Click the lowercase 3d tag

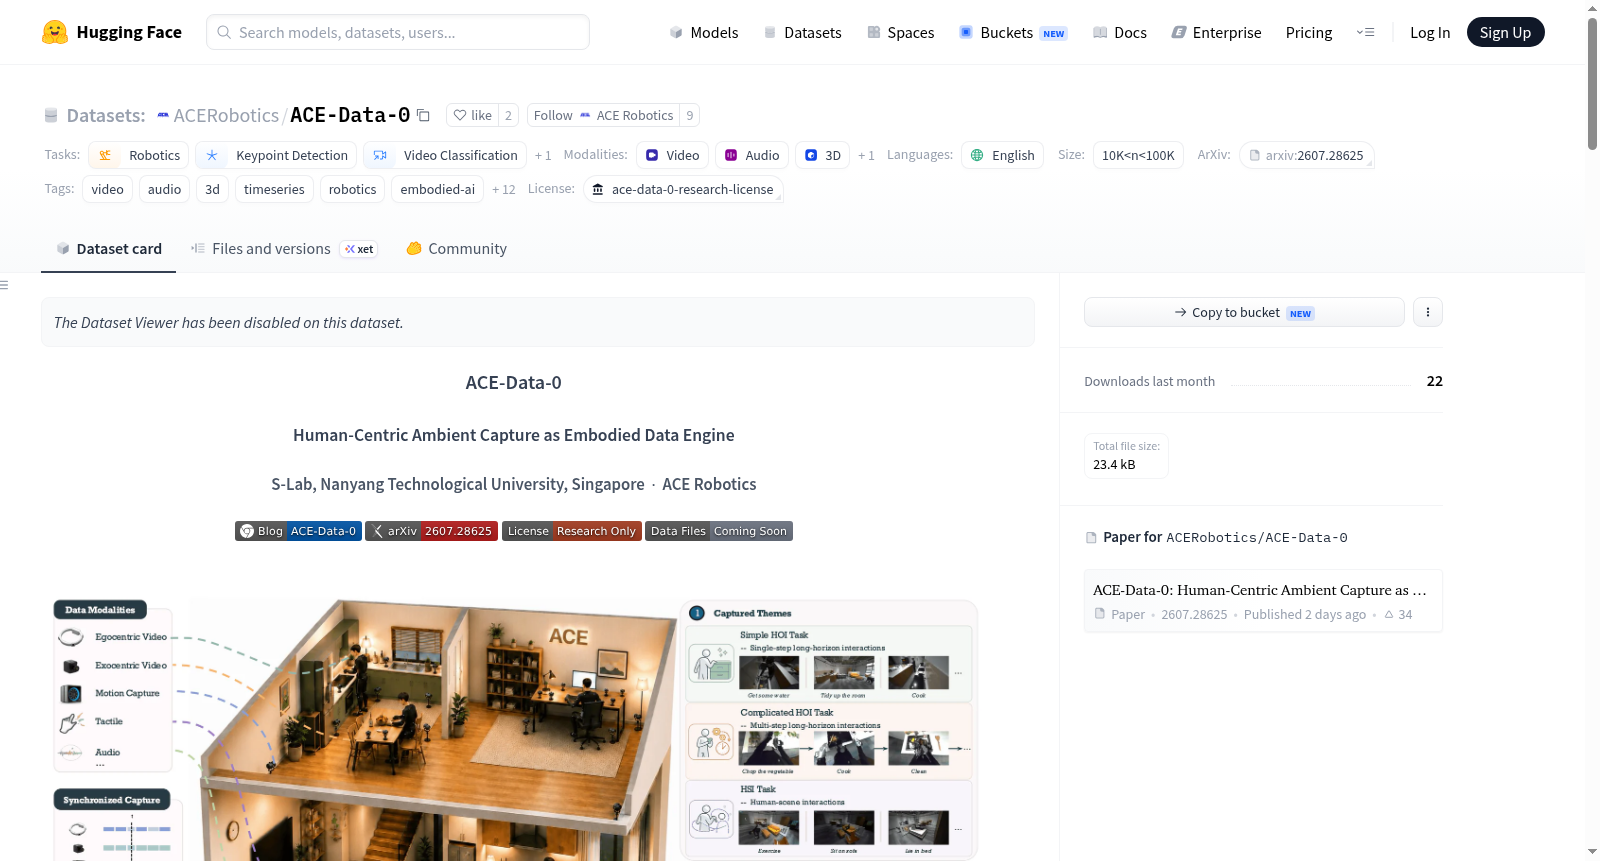[x=213, y=189]
